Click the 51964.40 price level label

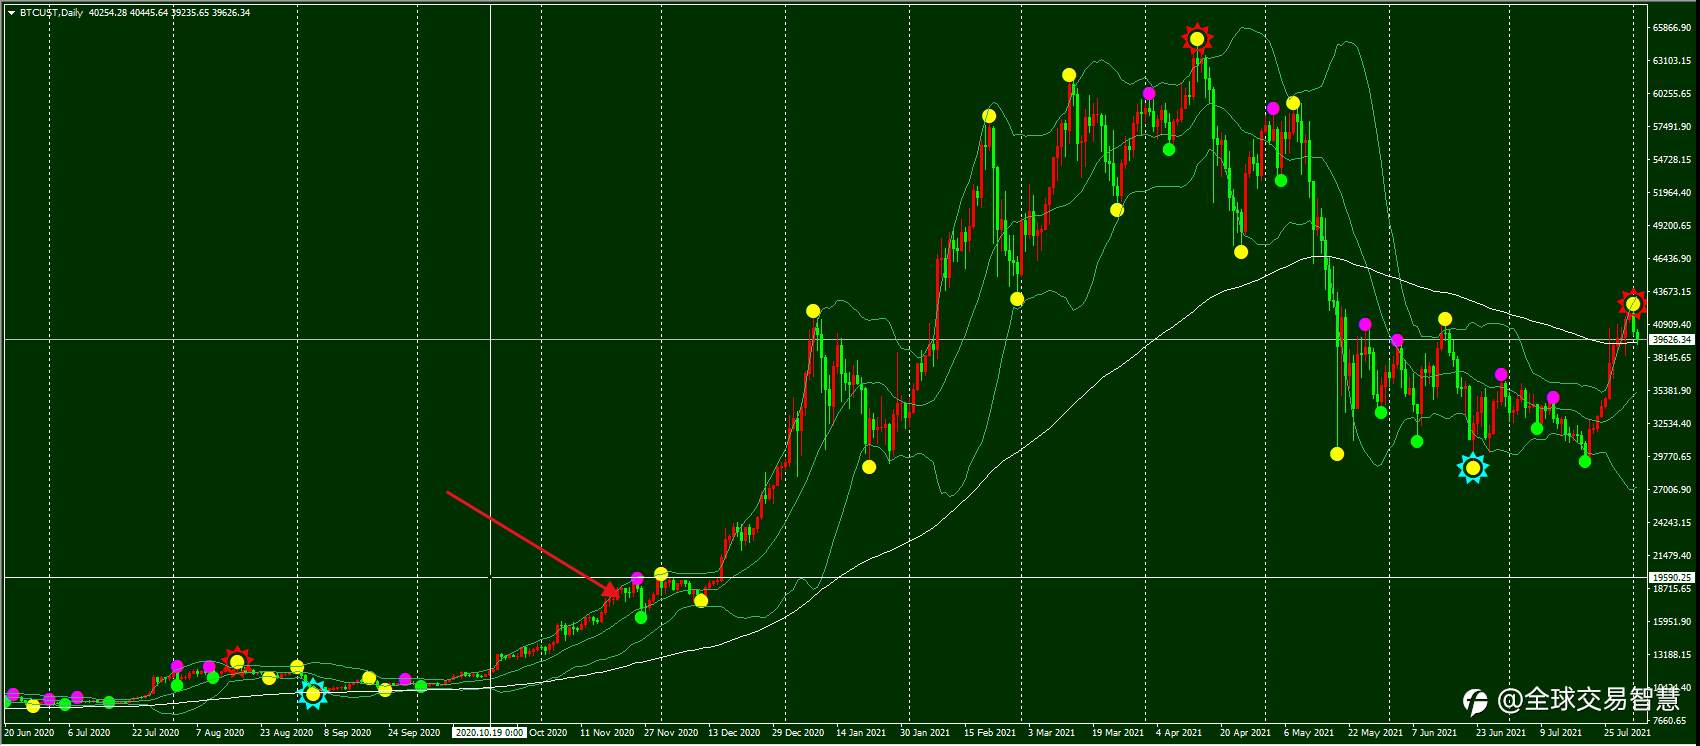click(1671, 193)
